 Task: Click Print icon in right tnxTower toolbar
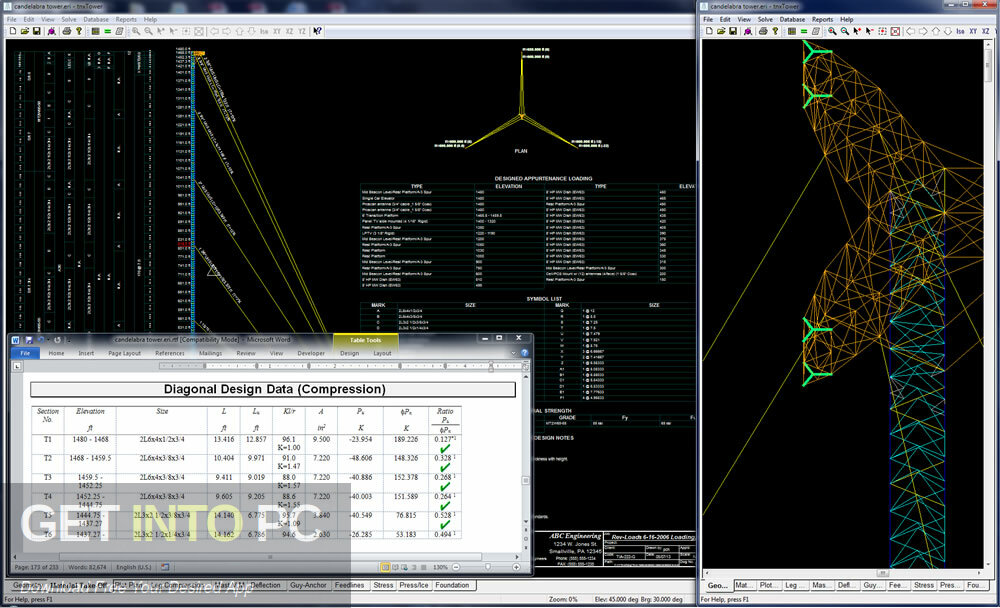[763, 31]
